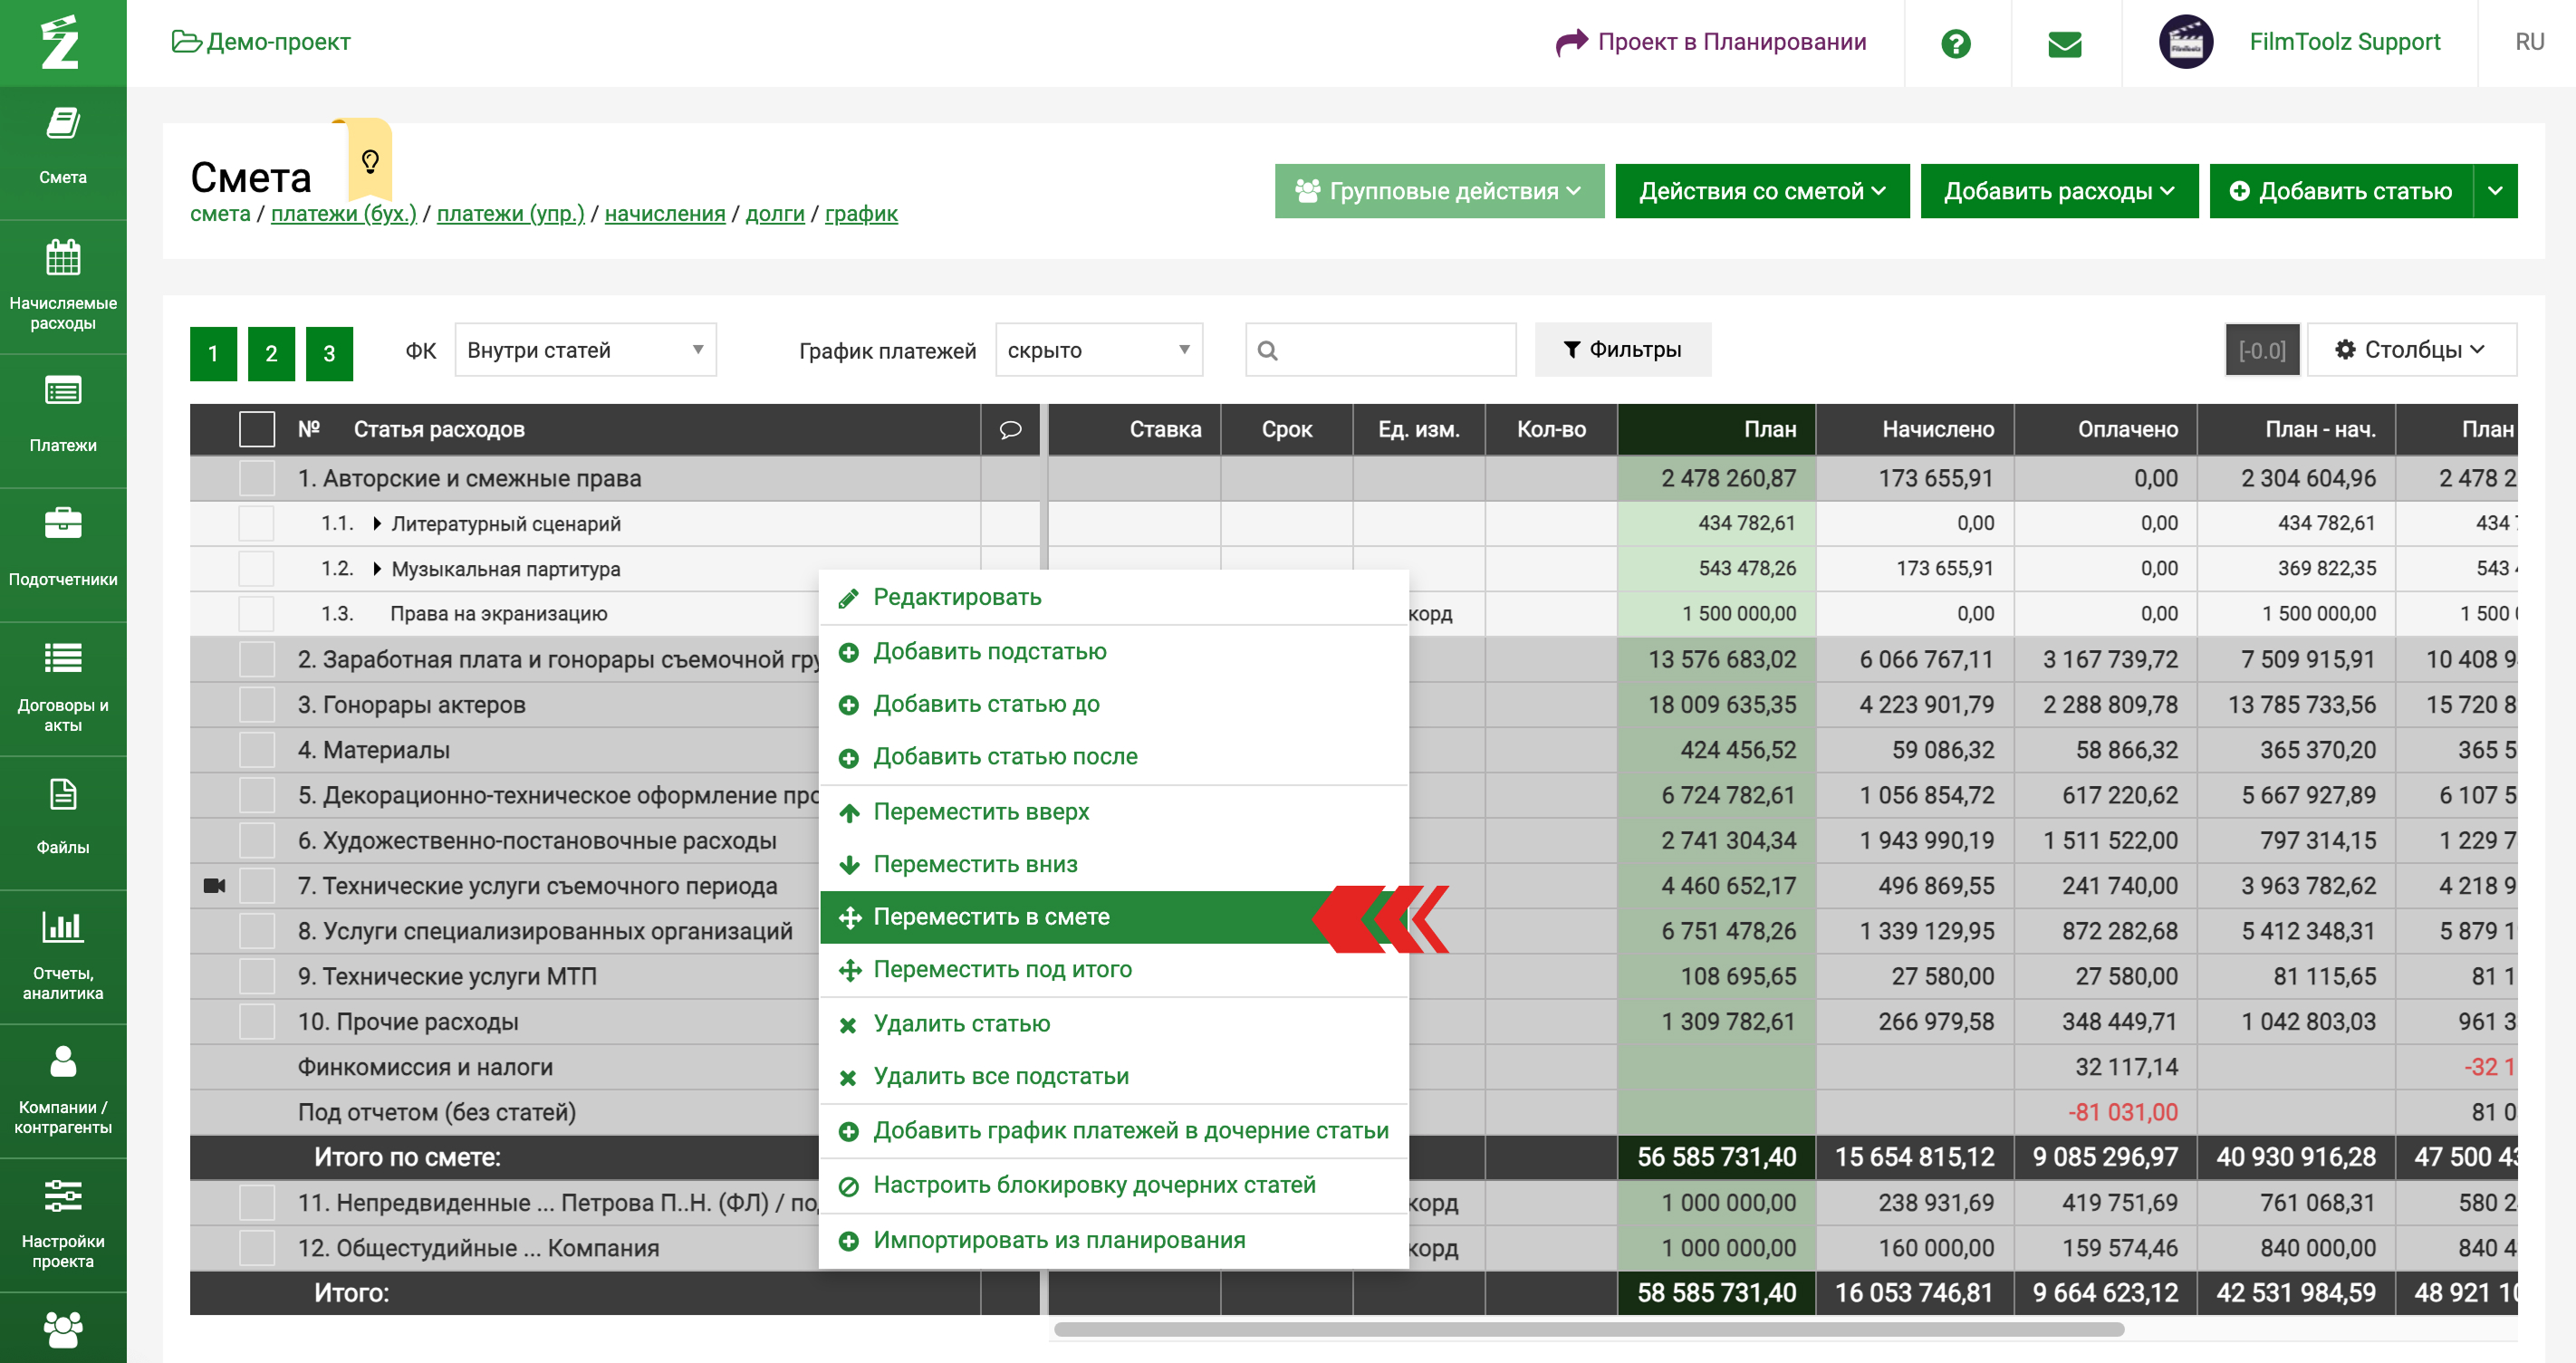Click the pencil icon next to Редактировать
The image size is (2576, 1363).
[848, 599]
